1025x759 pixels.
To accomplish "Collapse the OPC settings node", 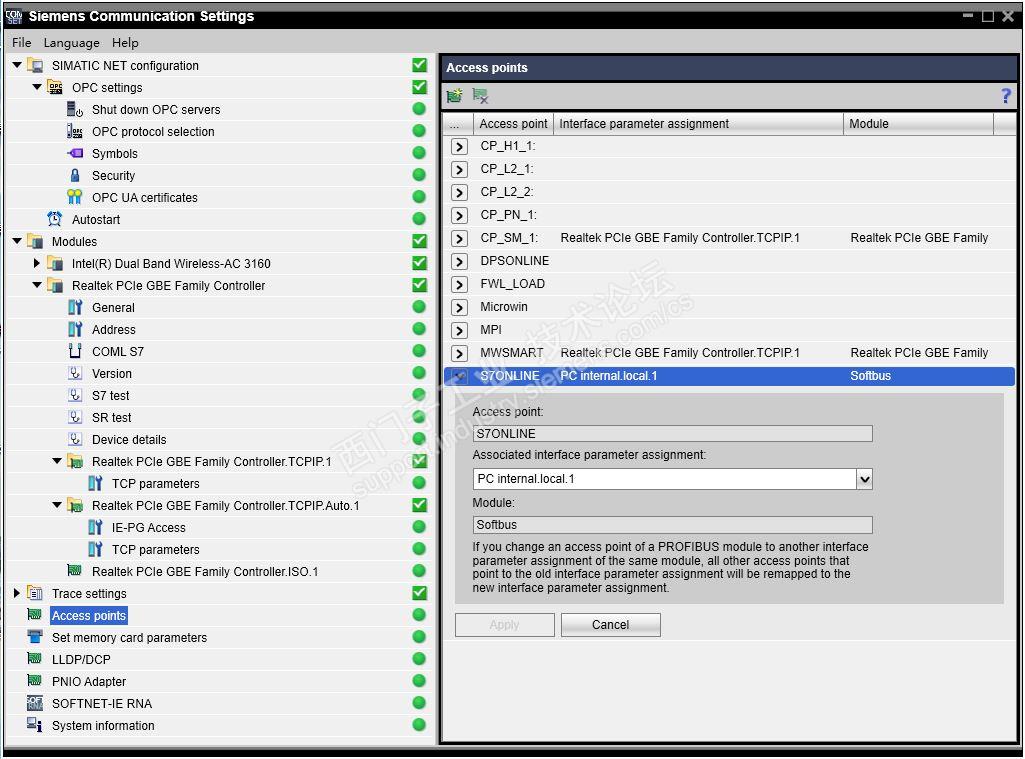I will click(x=37, y=87).
